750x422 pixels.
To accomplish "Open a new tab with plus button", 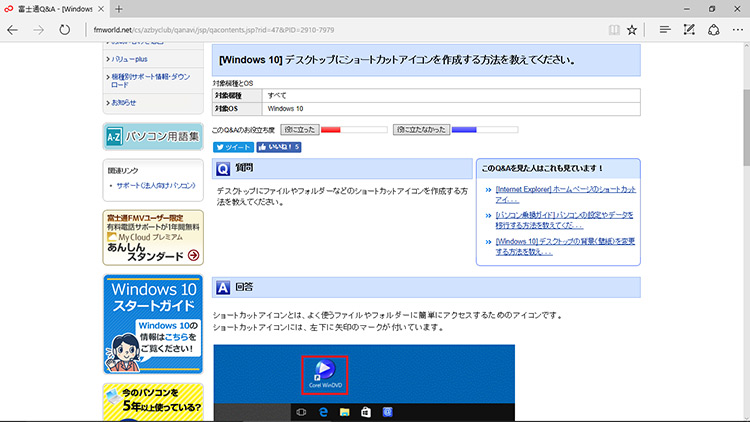I will pyautogui.click(x=117, y=9).
